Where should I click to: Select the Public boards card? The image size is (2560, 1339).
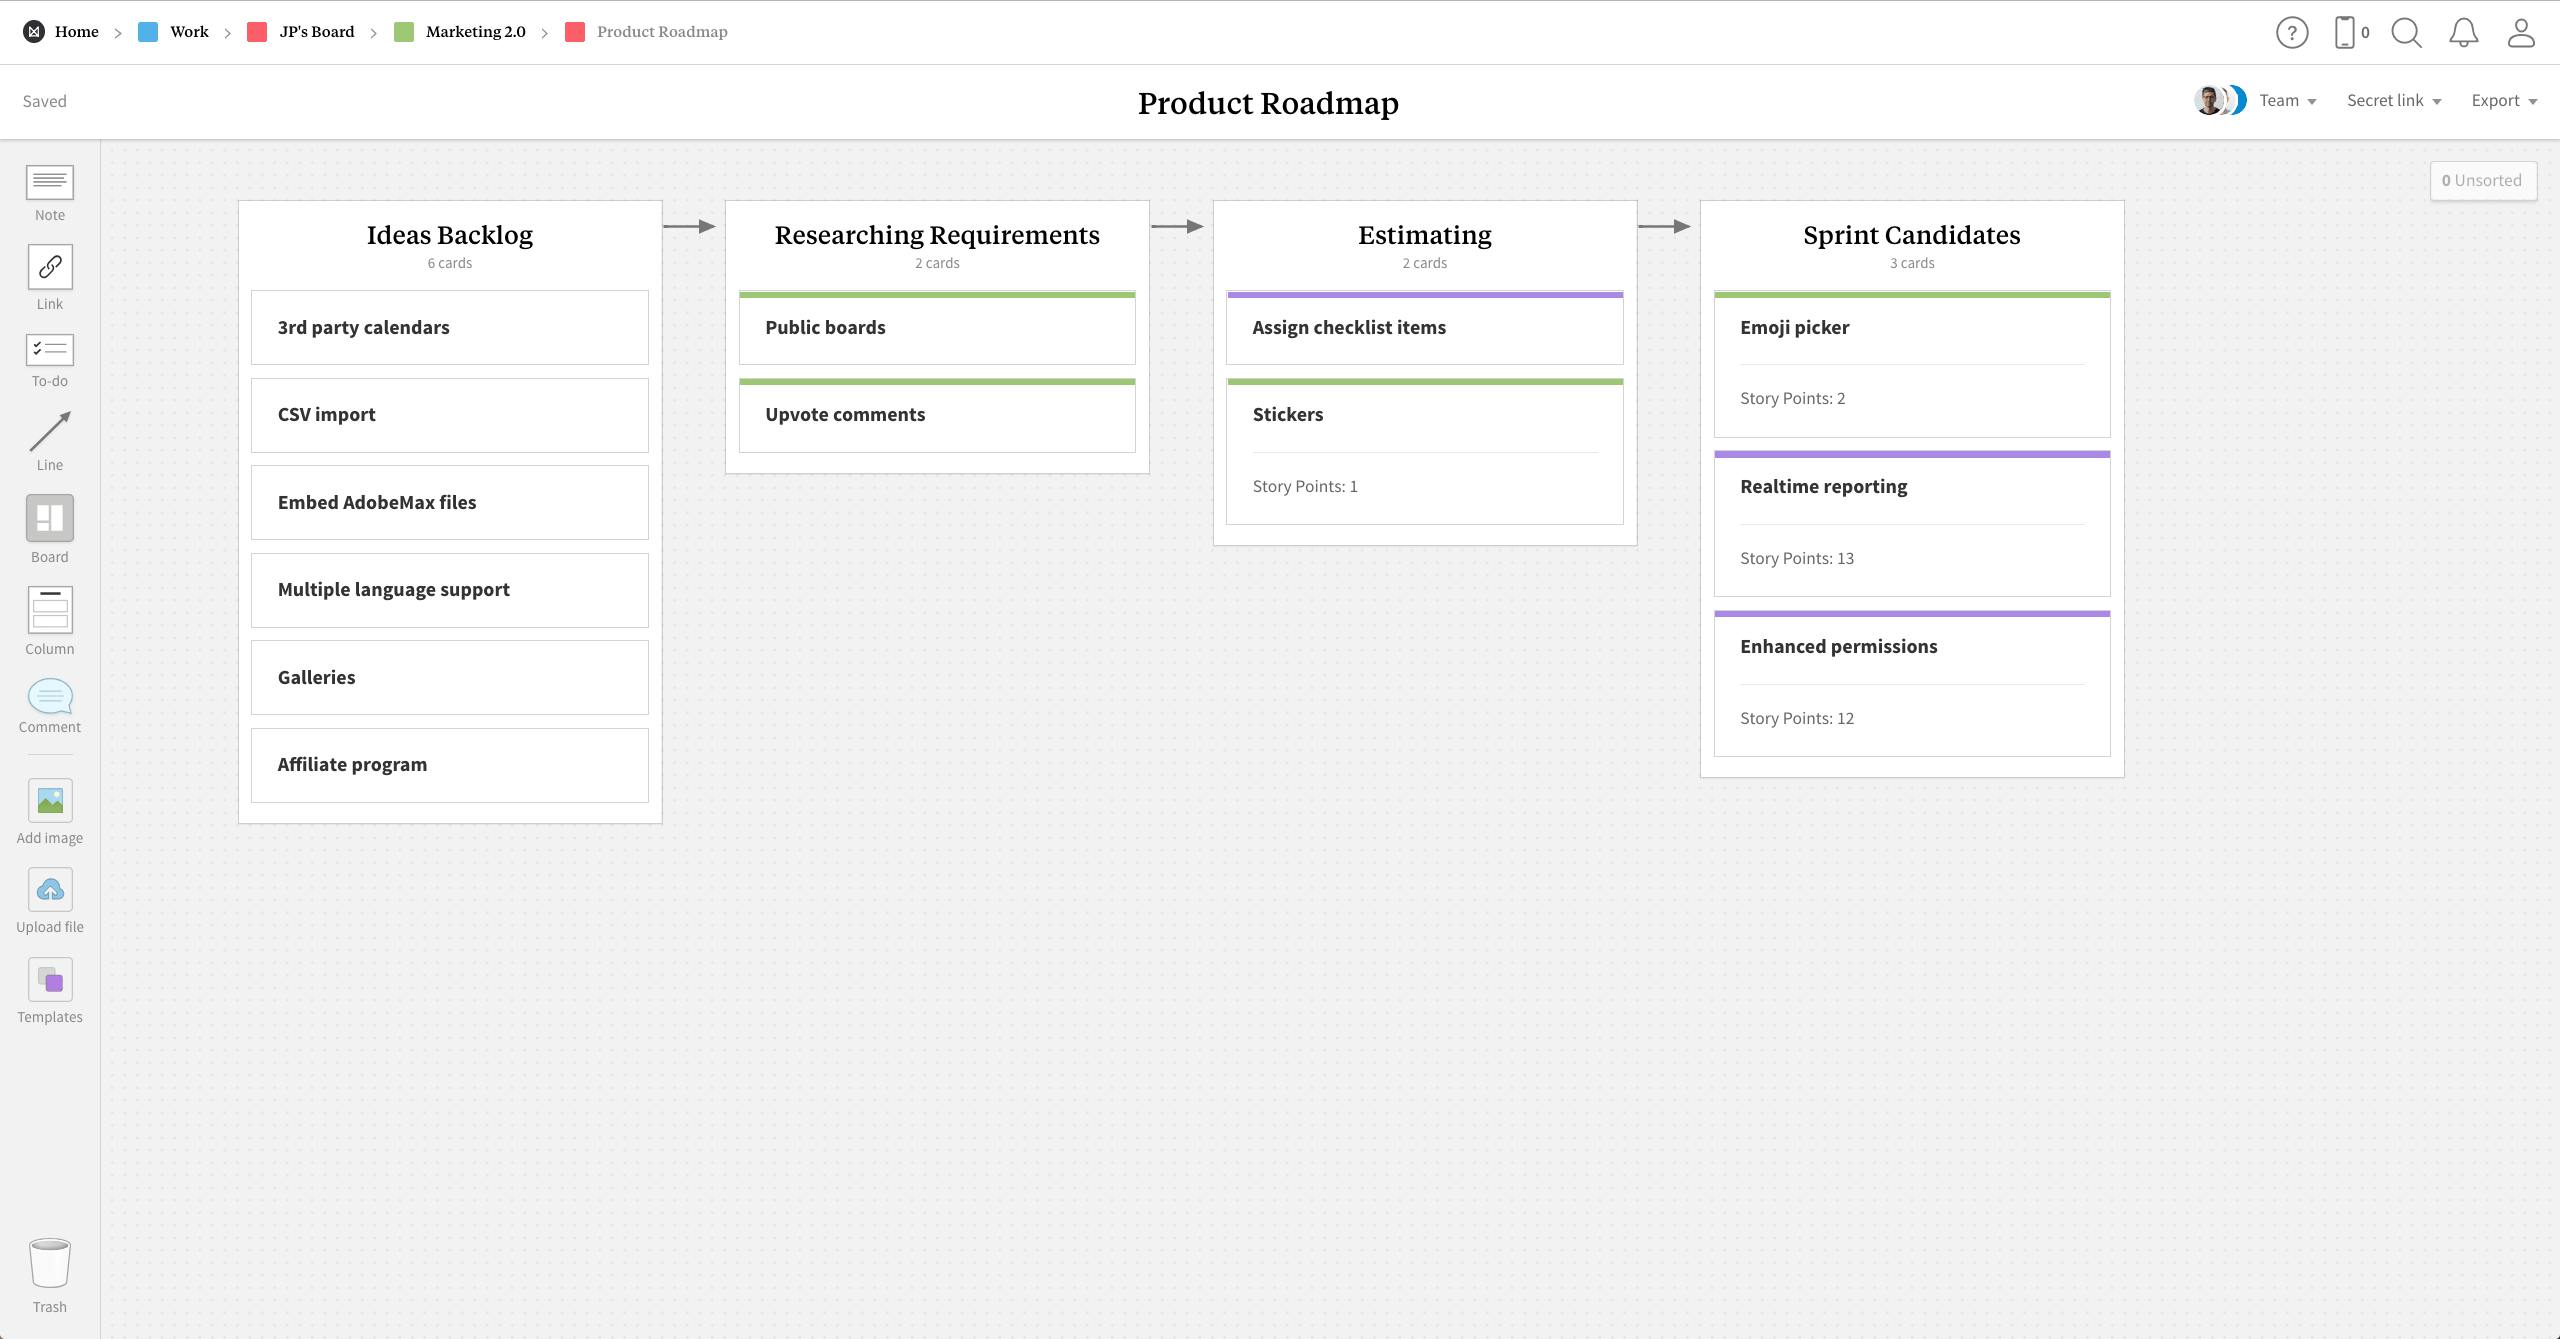[937, 328]
